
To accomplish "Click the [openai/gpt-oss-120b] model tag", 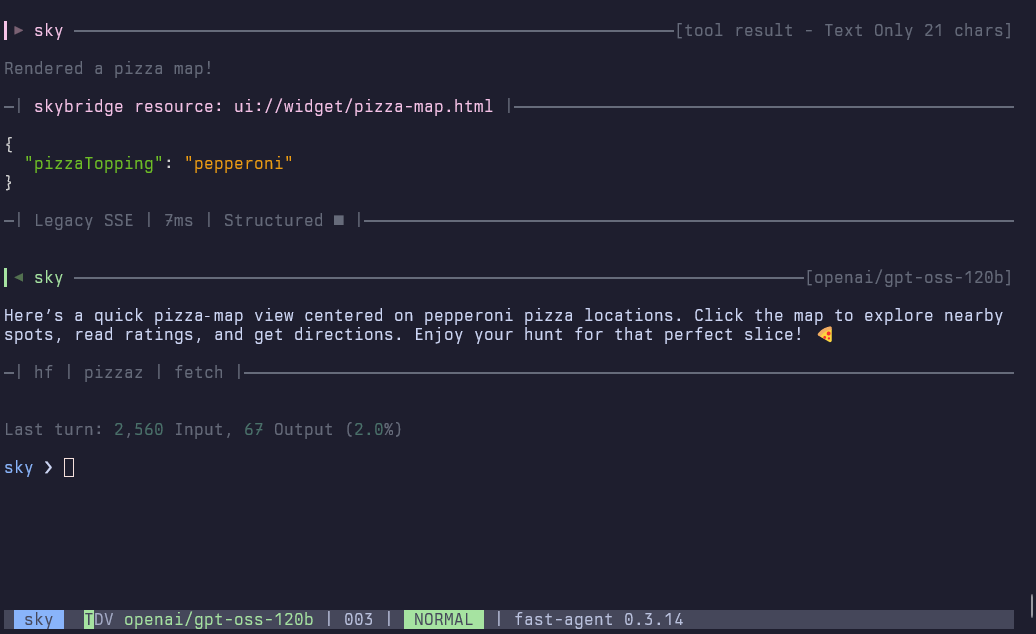I will tap(908, 277).
